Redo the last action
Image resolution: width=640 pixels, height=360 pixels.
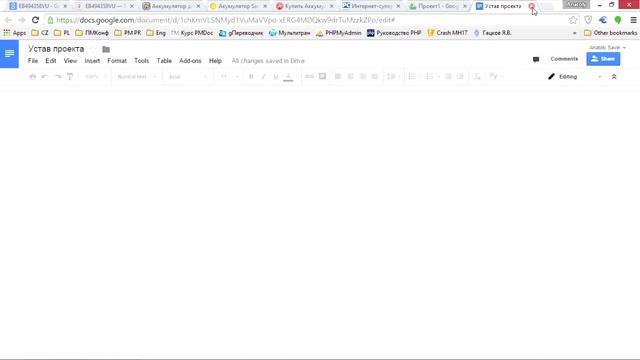(x=58, y=77)
